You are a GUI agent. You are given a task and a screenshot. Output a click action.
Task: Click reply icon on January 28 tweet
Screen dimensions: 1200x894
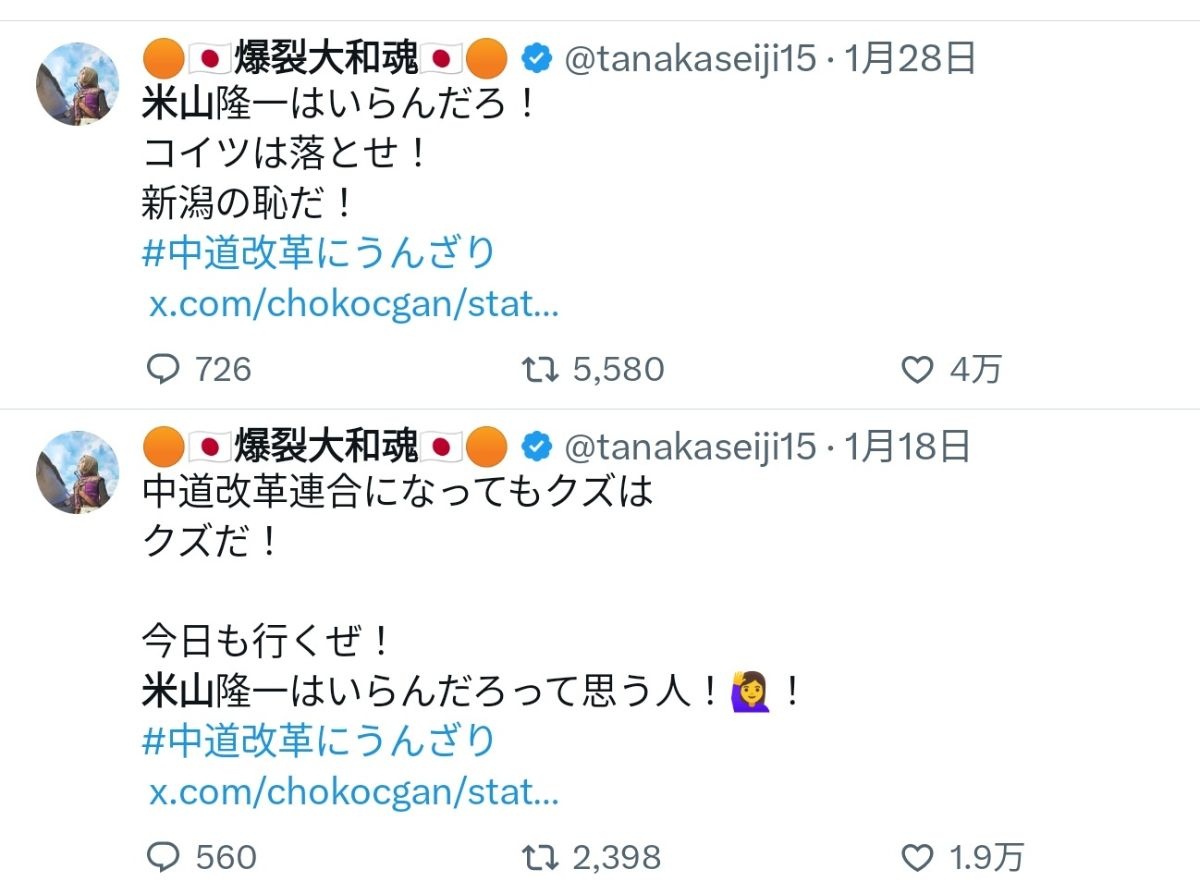[x=163, y=370]
